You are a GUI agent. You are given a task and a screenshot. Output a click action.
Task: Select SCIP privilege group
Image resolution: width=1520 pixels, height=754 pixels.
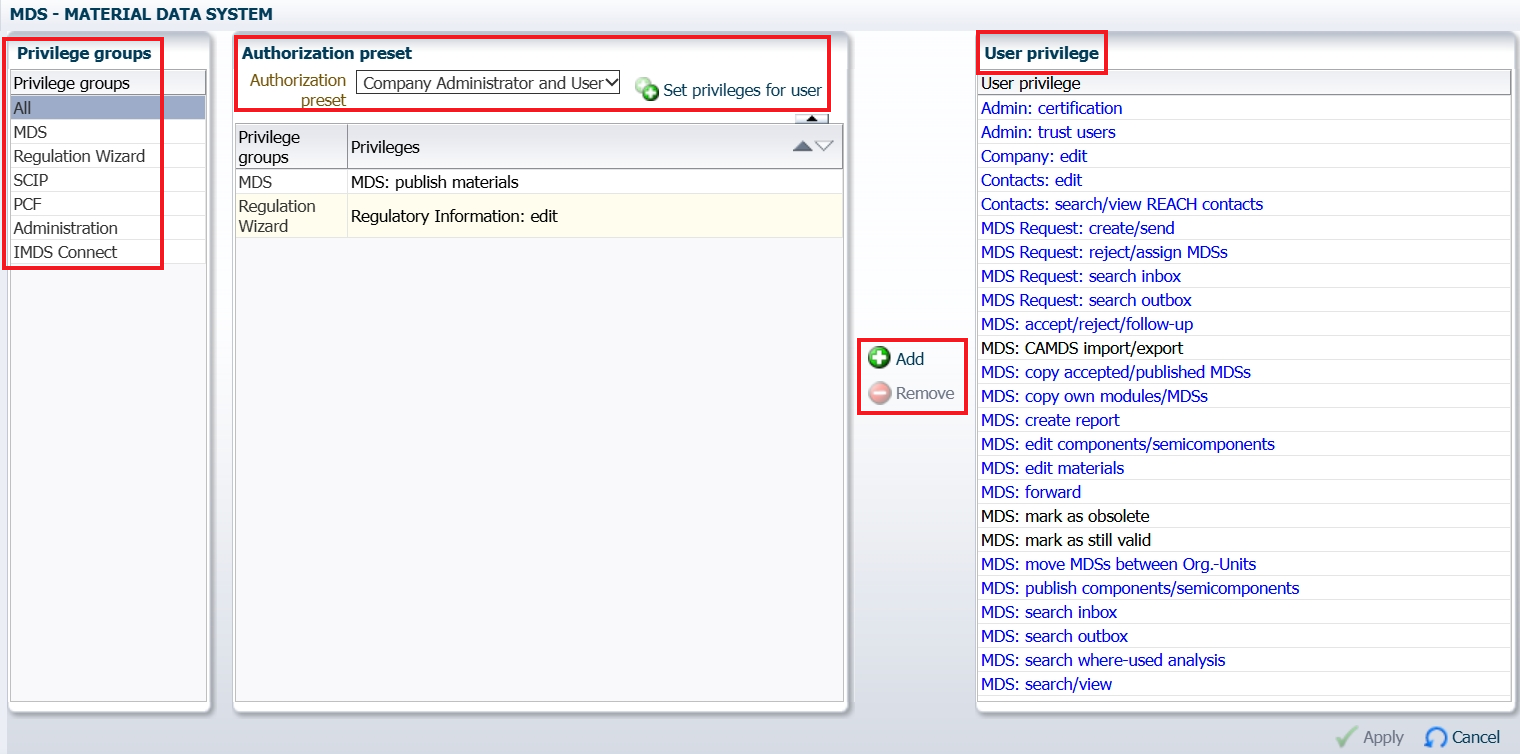point(107,180)
